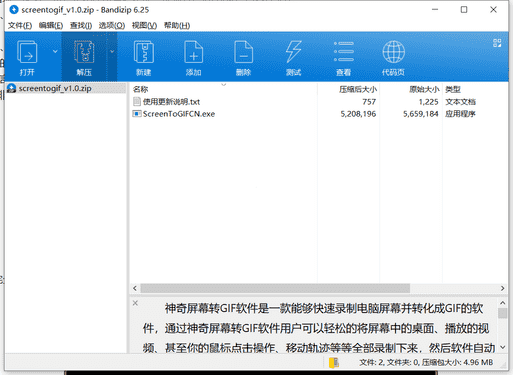Viewport: 513px width, 375px height.
Task: Maximize the Bandizip window
Action: [x=464, y=10]
